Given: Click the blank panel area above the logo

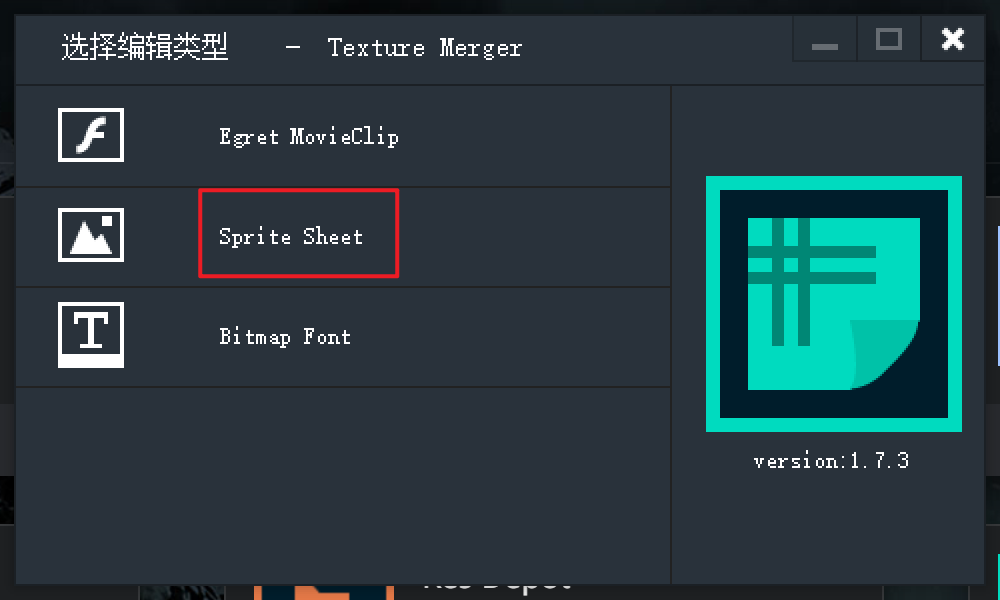Looking at the screenshot, I should [828, 131].
